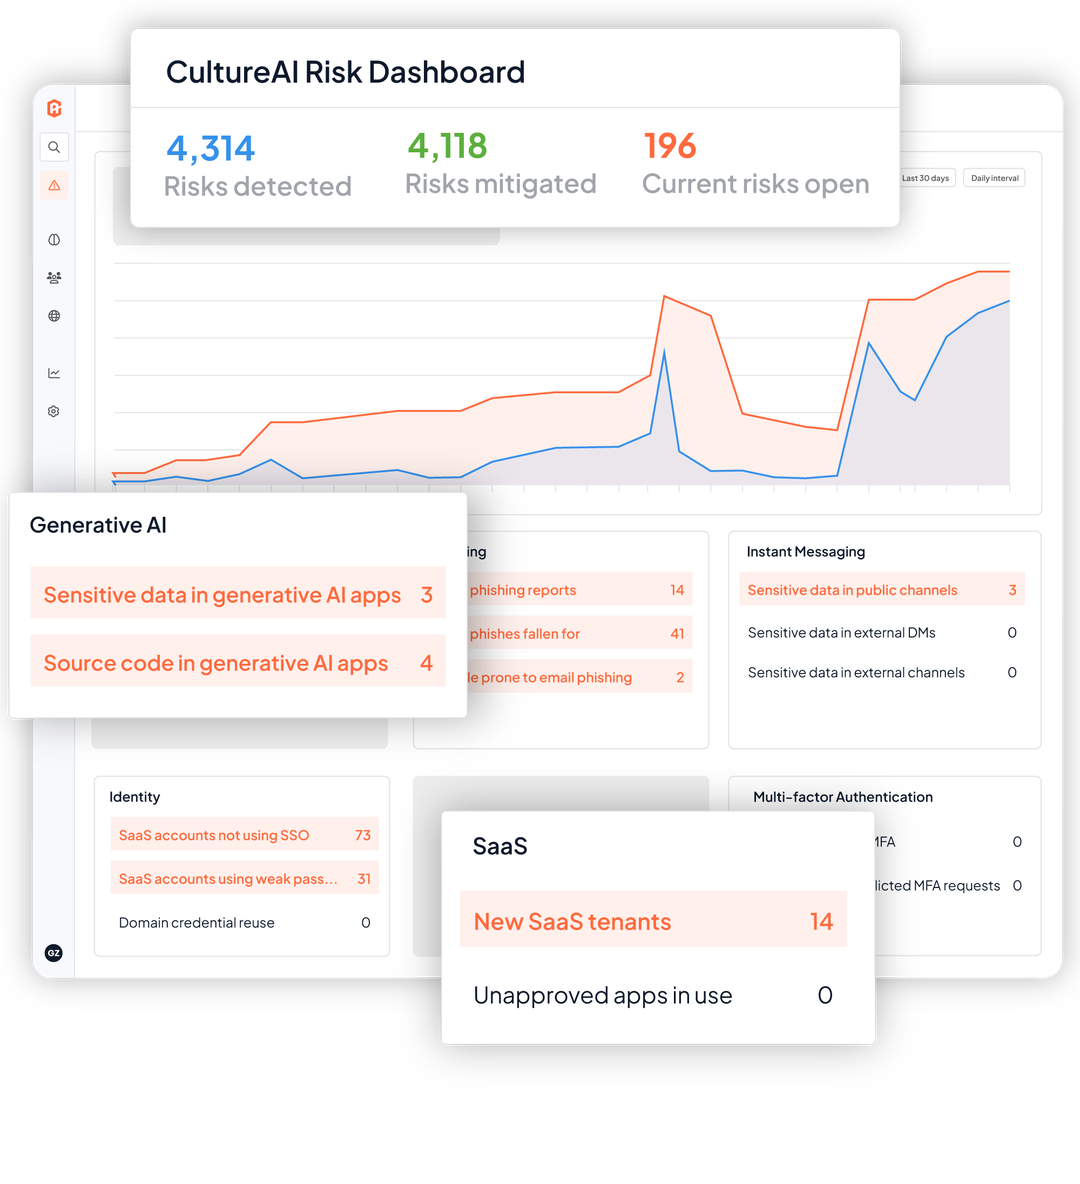Click the Instant Messaging card heading
This screenshot has width=1080, height=1184.
[806, 552]
